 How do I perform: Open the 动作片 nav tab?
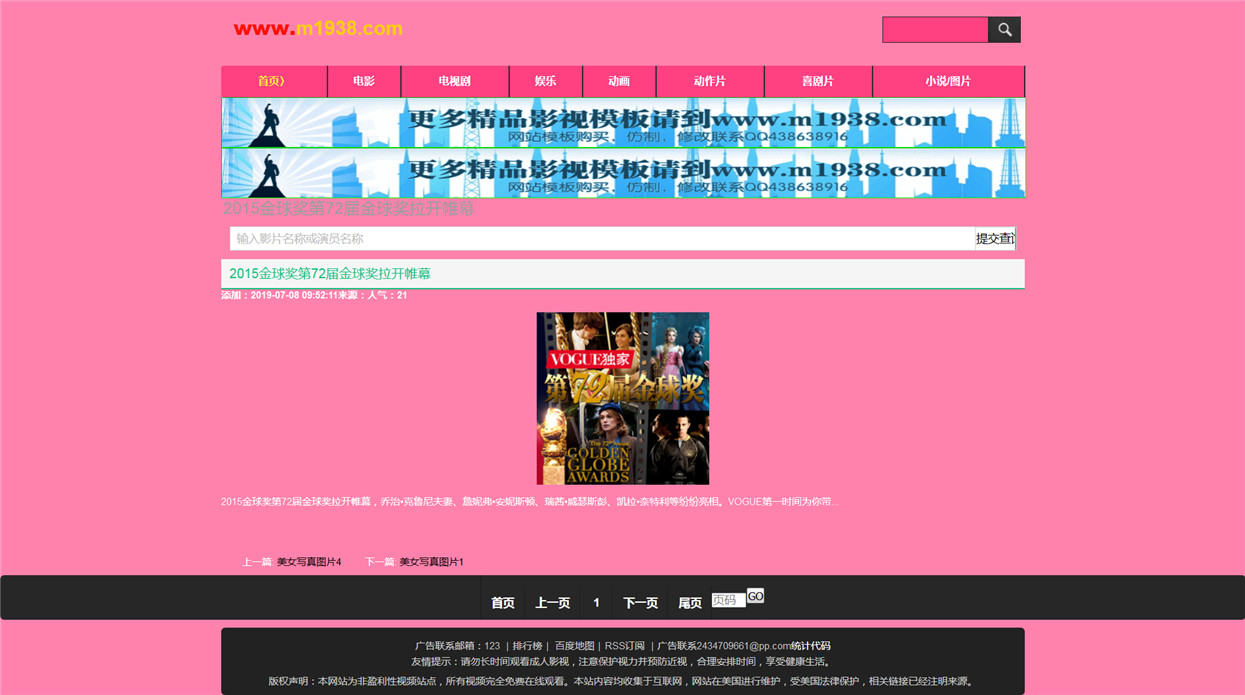click(x=710, y=81)
